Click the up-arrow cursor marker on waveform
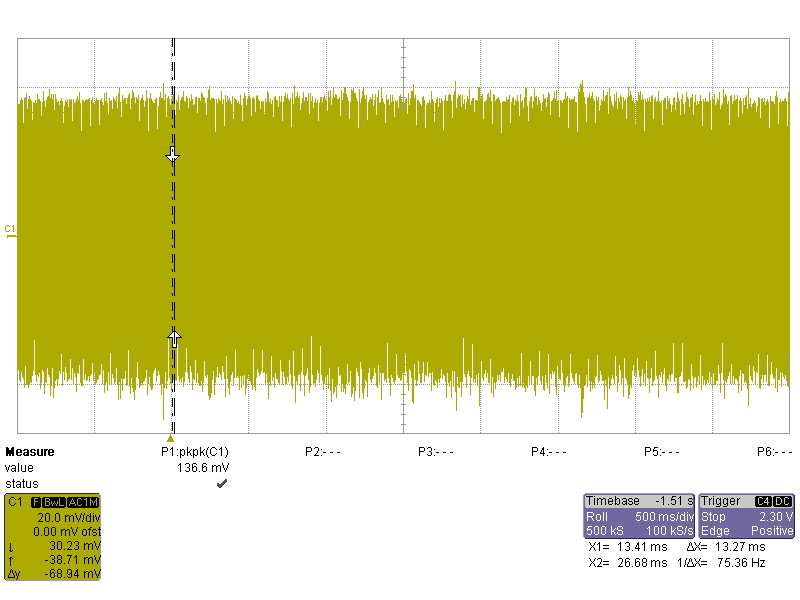The width and height of the screenshot is (800, 600). [x=174, y=338]
